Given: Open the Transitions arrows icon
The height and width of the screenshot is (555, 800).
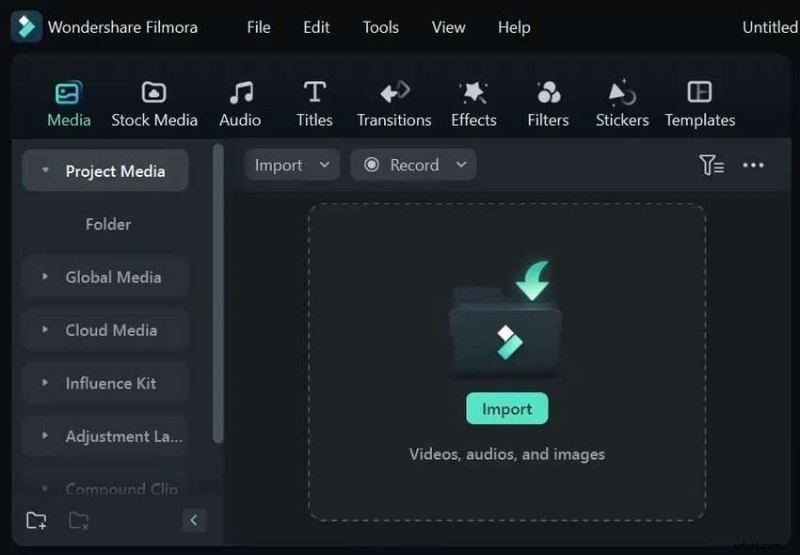Looking at the screenshot, I should pyautogui.click(x=394, y=92).
